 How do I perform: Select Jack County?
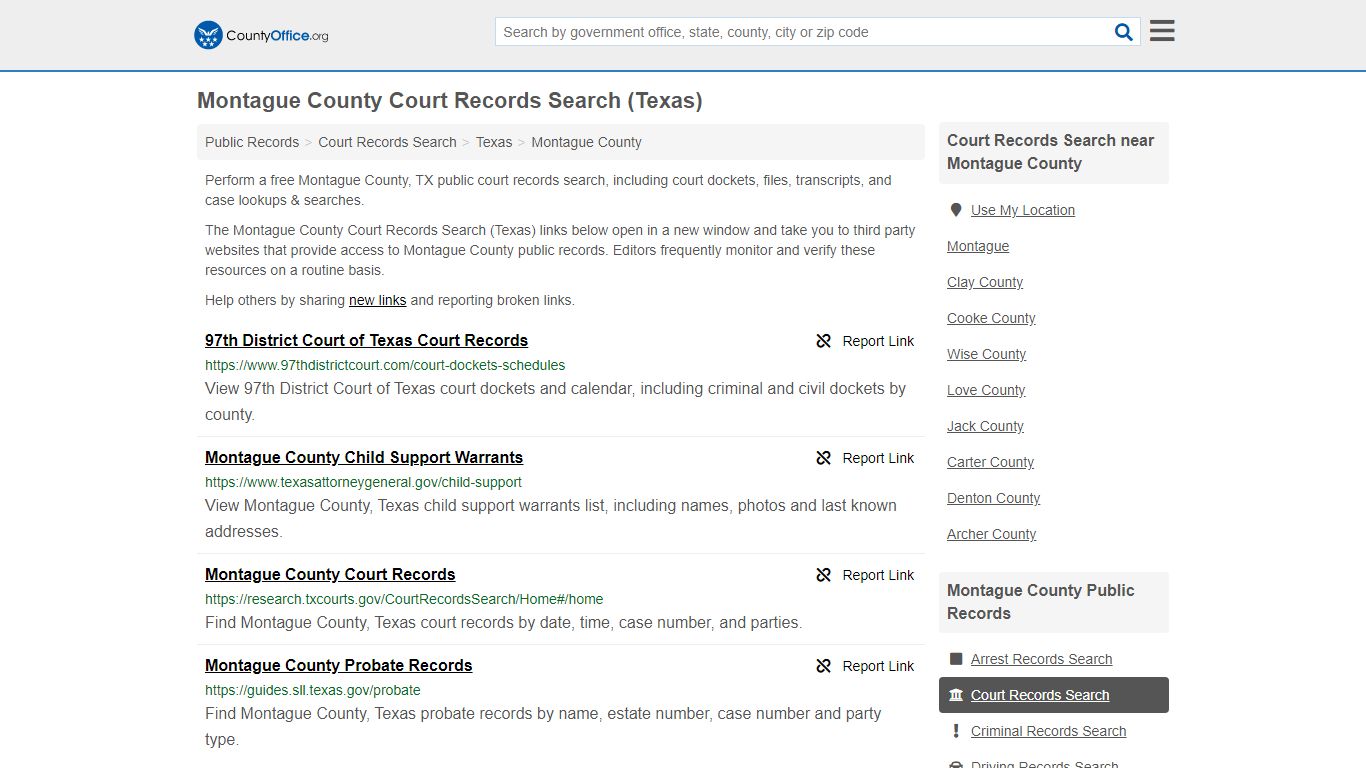point(985,426)
